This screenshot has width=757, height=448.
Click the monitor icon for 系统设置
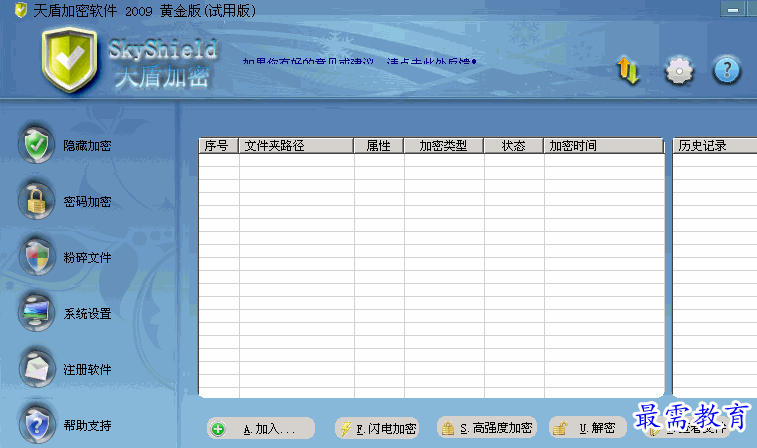click(37, 313)
